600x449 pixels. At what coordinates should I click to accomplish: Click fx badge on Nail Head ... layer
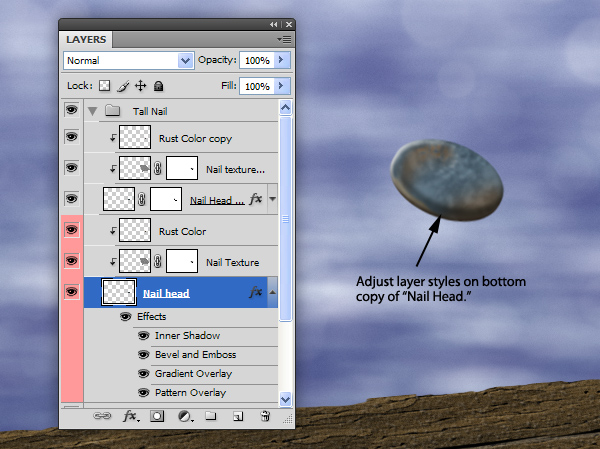click(256, 199)
